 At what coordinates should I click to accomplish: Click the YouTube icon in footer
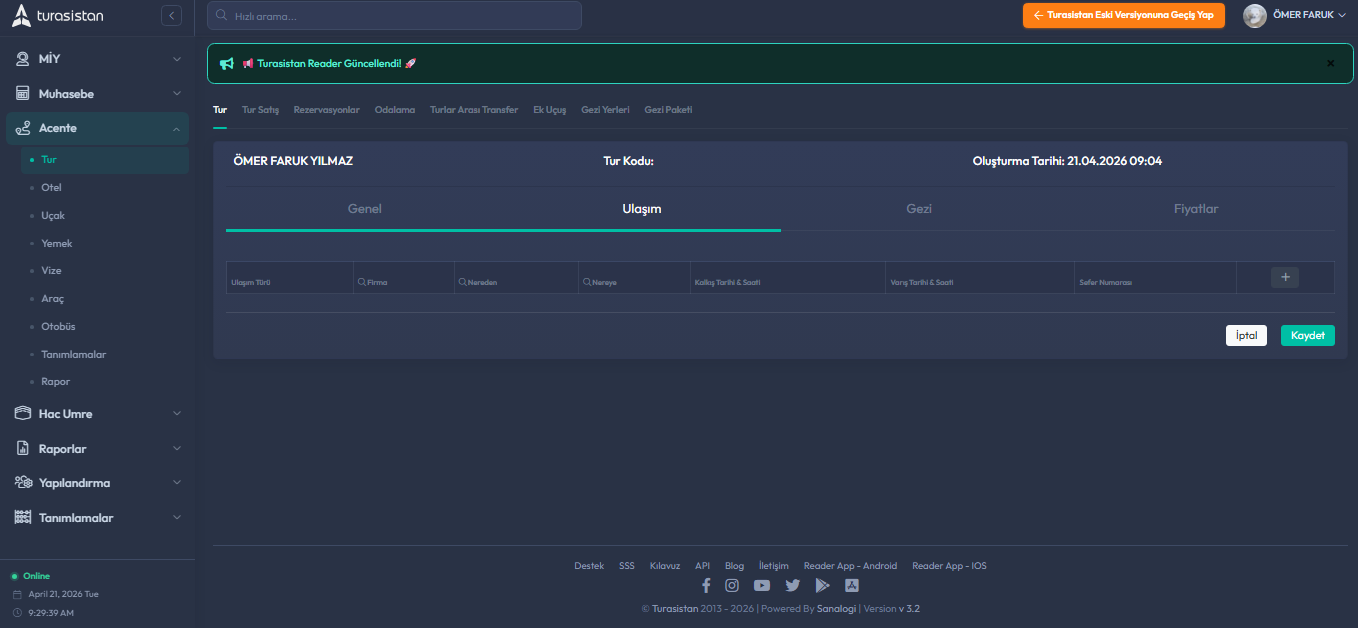pos(762,586)
